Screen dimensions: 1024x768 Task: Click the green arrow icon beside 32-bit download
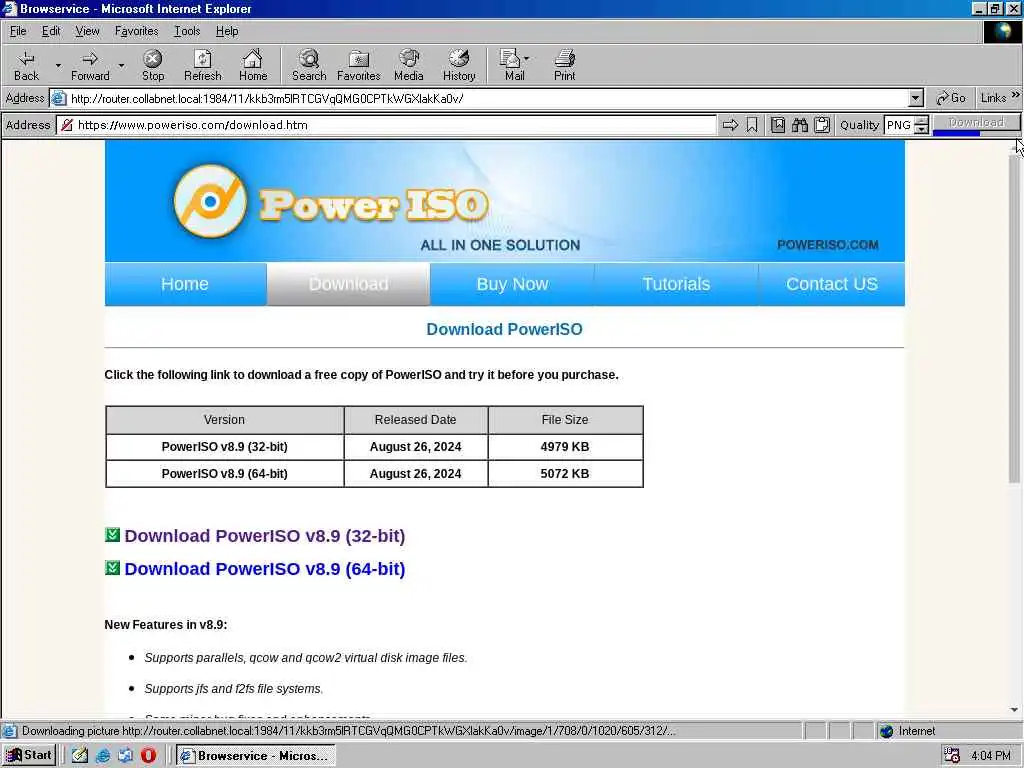[112, 535]
